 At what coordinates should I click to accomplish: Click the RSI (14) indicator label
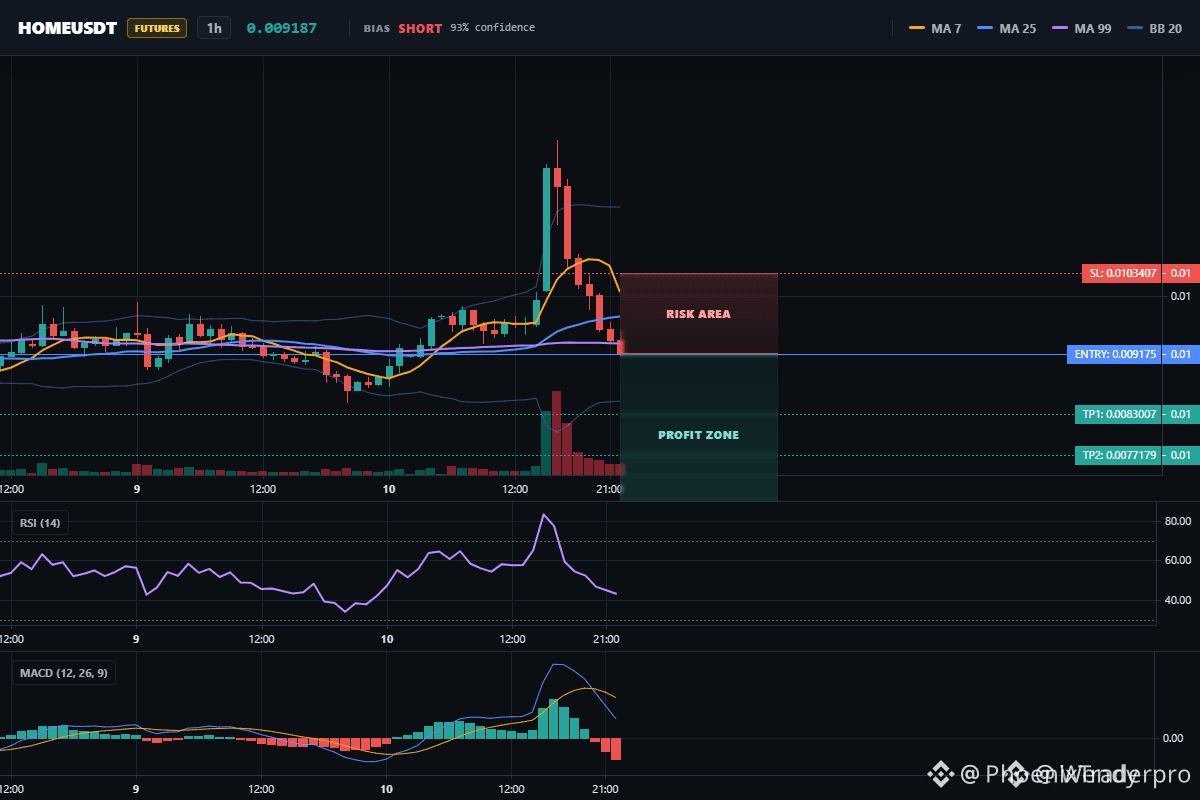(40, 522)
